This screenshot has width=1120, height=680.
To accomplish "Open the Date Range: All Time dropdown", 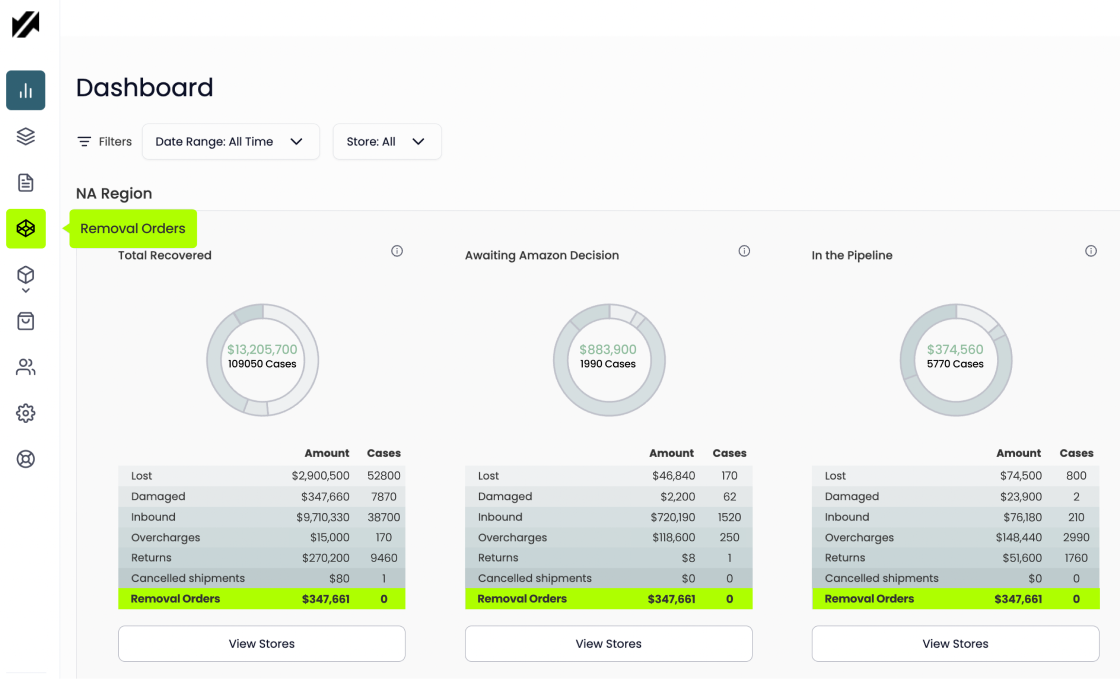I will pos(230,141).
